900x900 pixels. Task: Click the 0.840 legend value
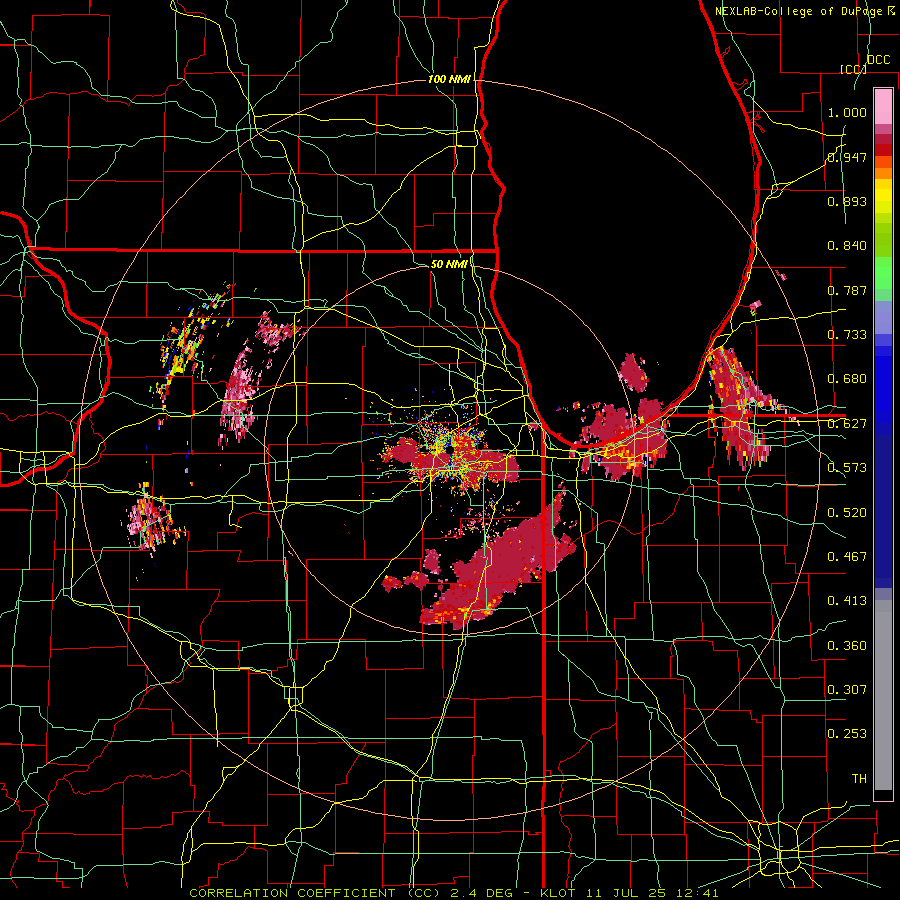[x=847, y=246]
